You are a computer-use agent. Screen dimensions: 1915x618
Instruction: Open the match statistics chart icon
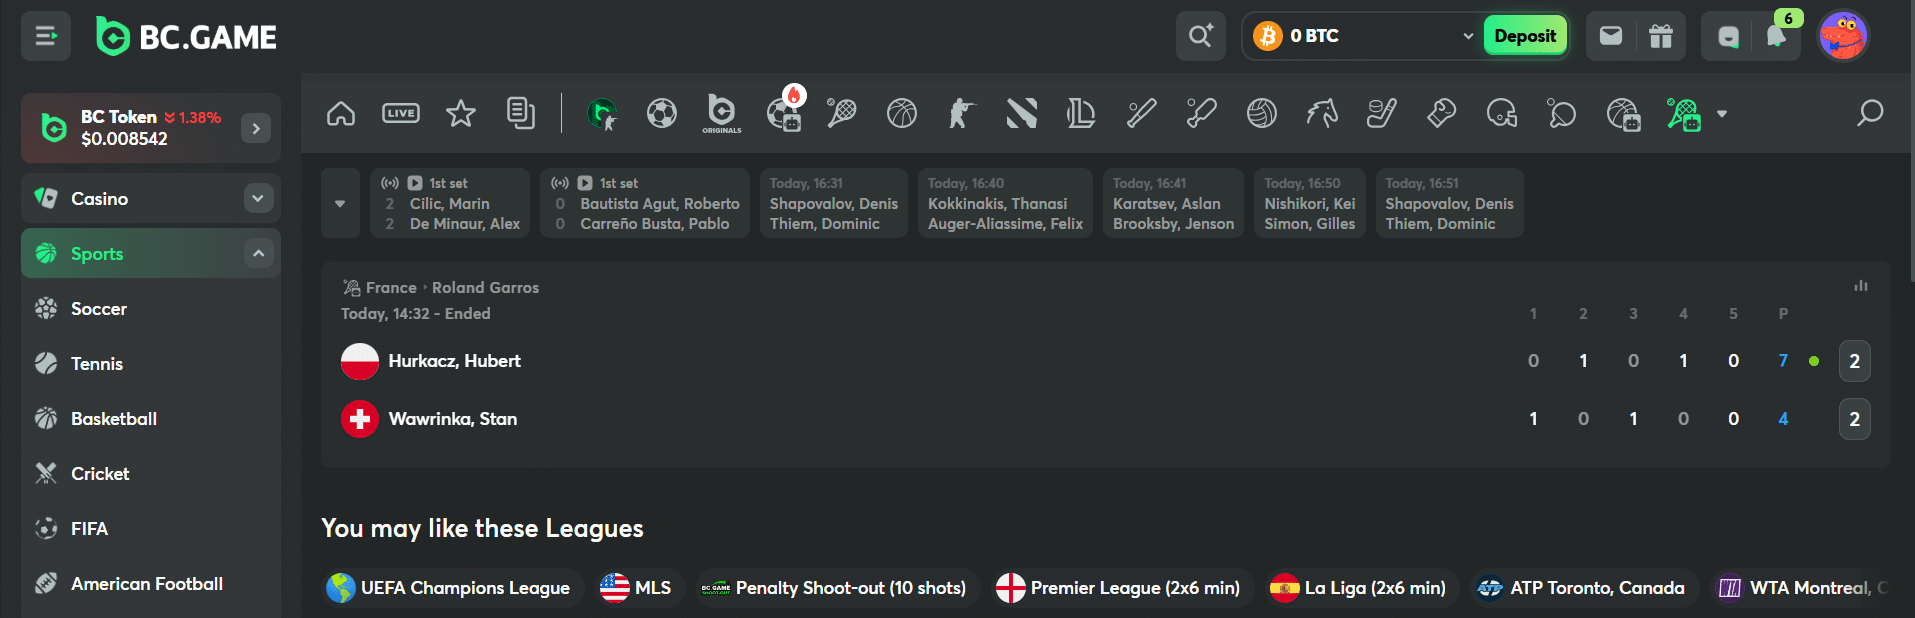[x=1860, y=286]
